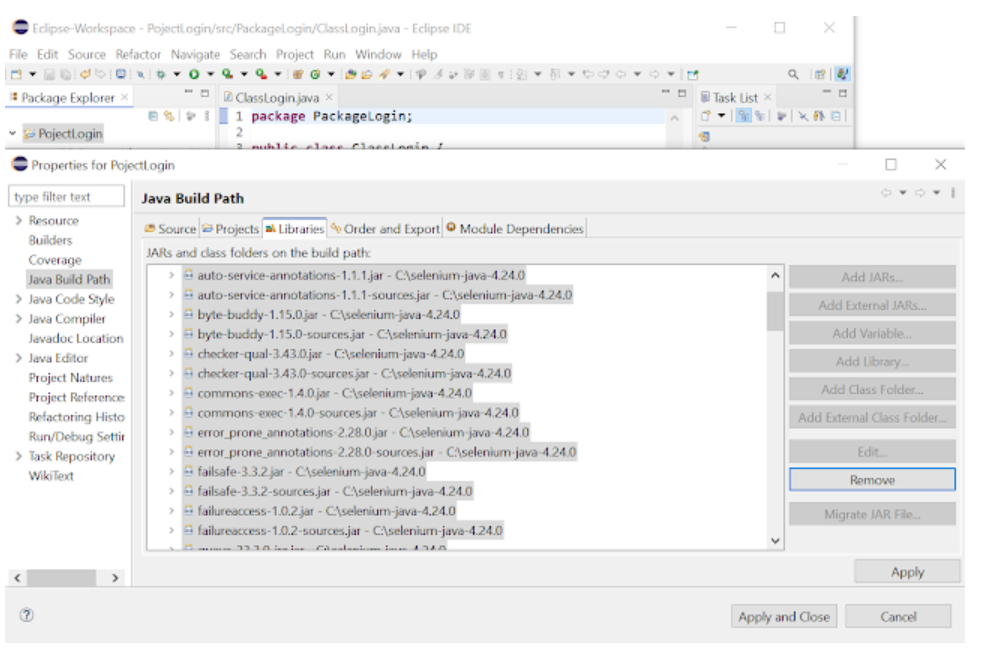
Task: Run the program with the green Run icon
Action: click(x=194, y=74)
